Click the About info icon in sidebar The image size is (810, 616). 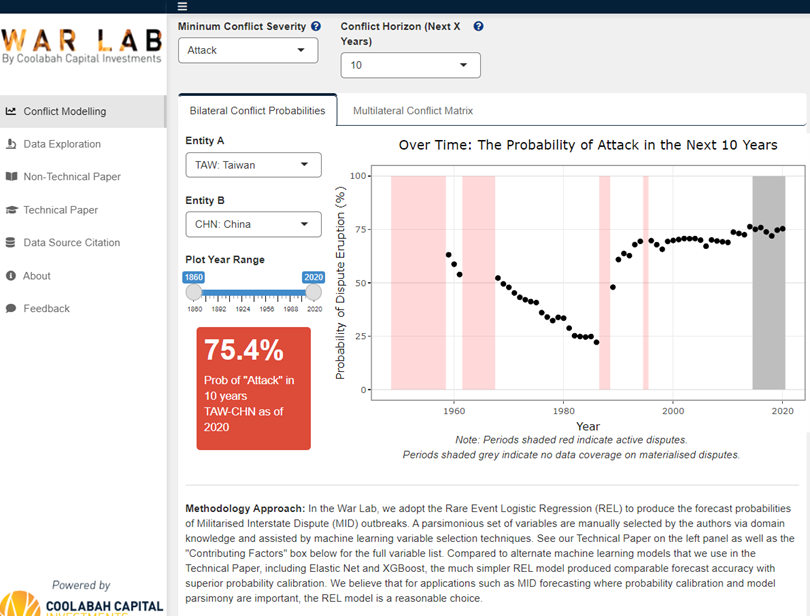pos(11,276)
